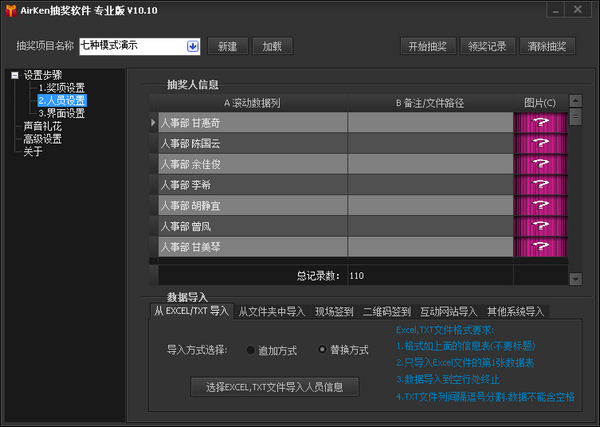Click the 开始抽奖 button
Image resolution: width=600 pixels, height=427 pixels.
tap(428, 46)
